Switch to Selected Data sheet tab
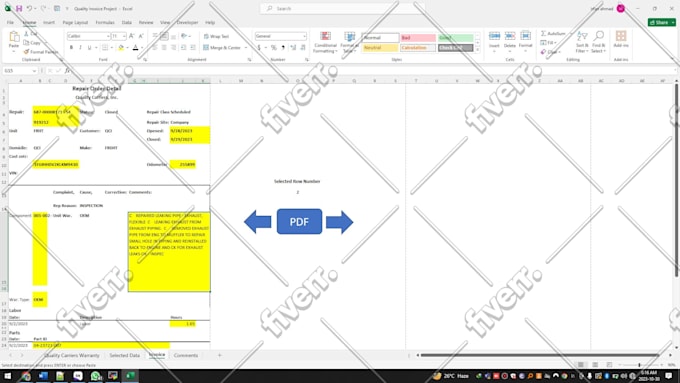 click(x=124, y=355)
